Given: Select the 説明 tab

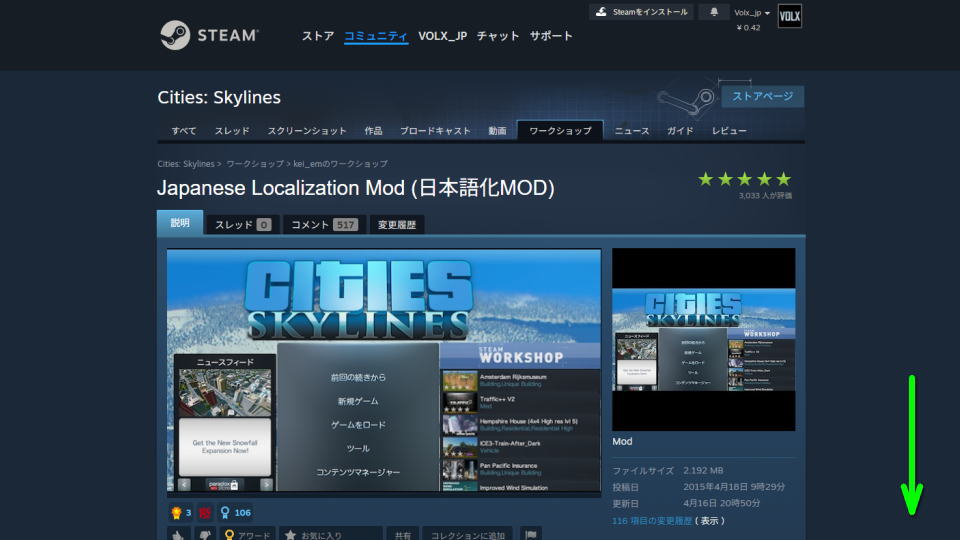Looking at the screenshot, I should 180,223.
